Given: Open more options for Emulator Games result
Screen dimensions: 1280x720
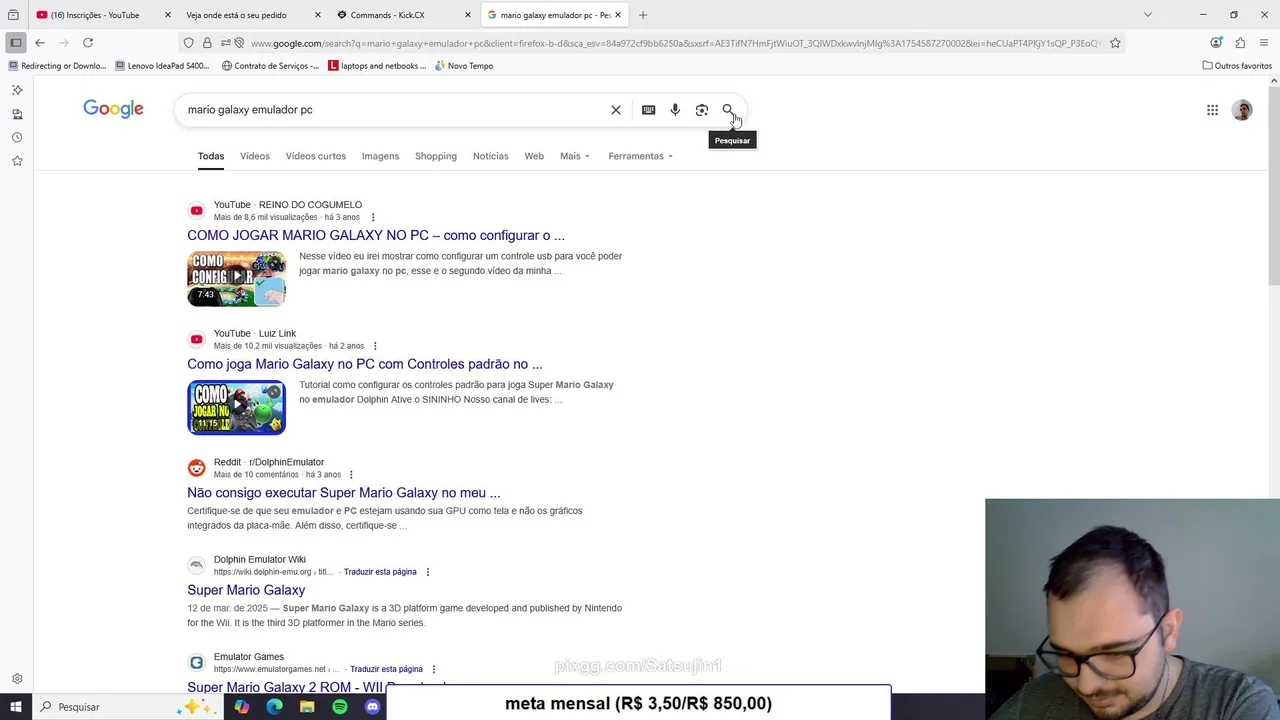Looking at the screenshot, I should [434, 669].
